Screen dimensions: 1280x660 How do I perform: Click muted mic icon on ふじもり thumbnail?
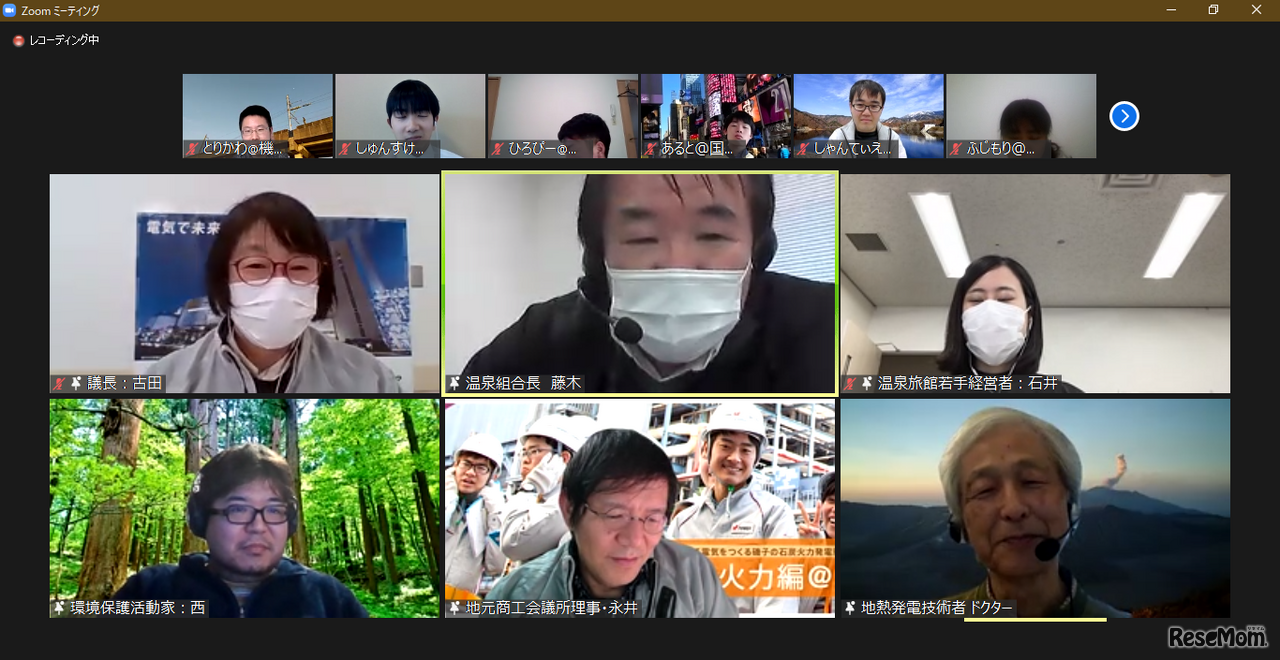click(x=956, y=149)
